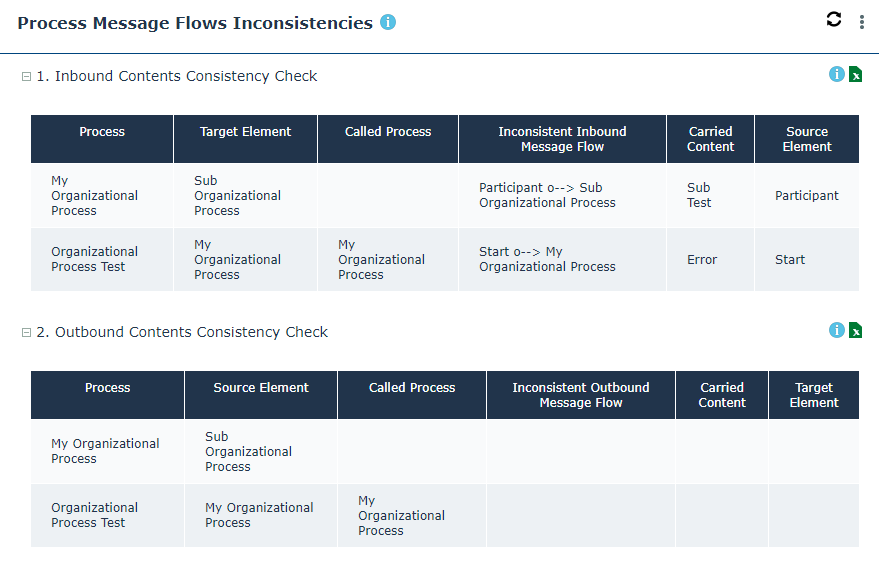This screenshot has width=879, height=562.
Task: Export Inbound Contents check to Excel
Action: [855, 75]
